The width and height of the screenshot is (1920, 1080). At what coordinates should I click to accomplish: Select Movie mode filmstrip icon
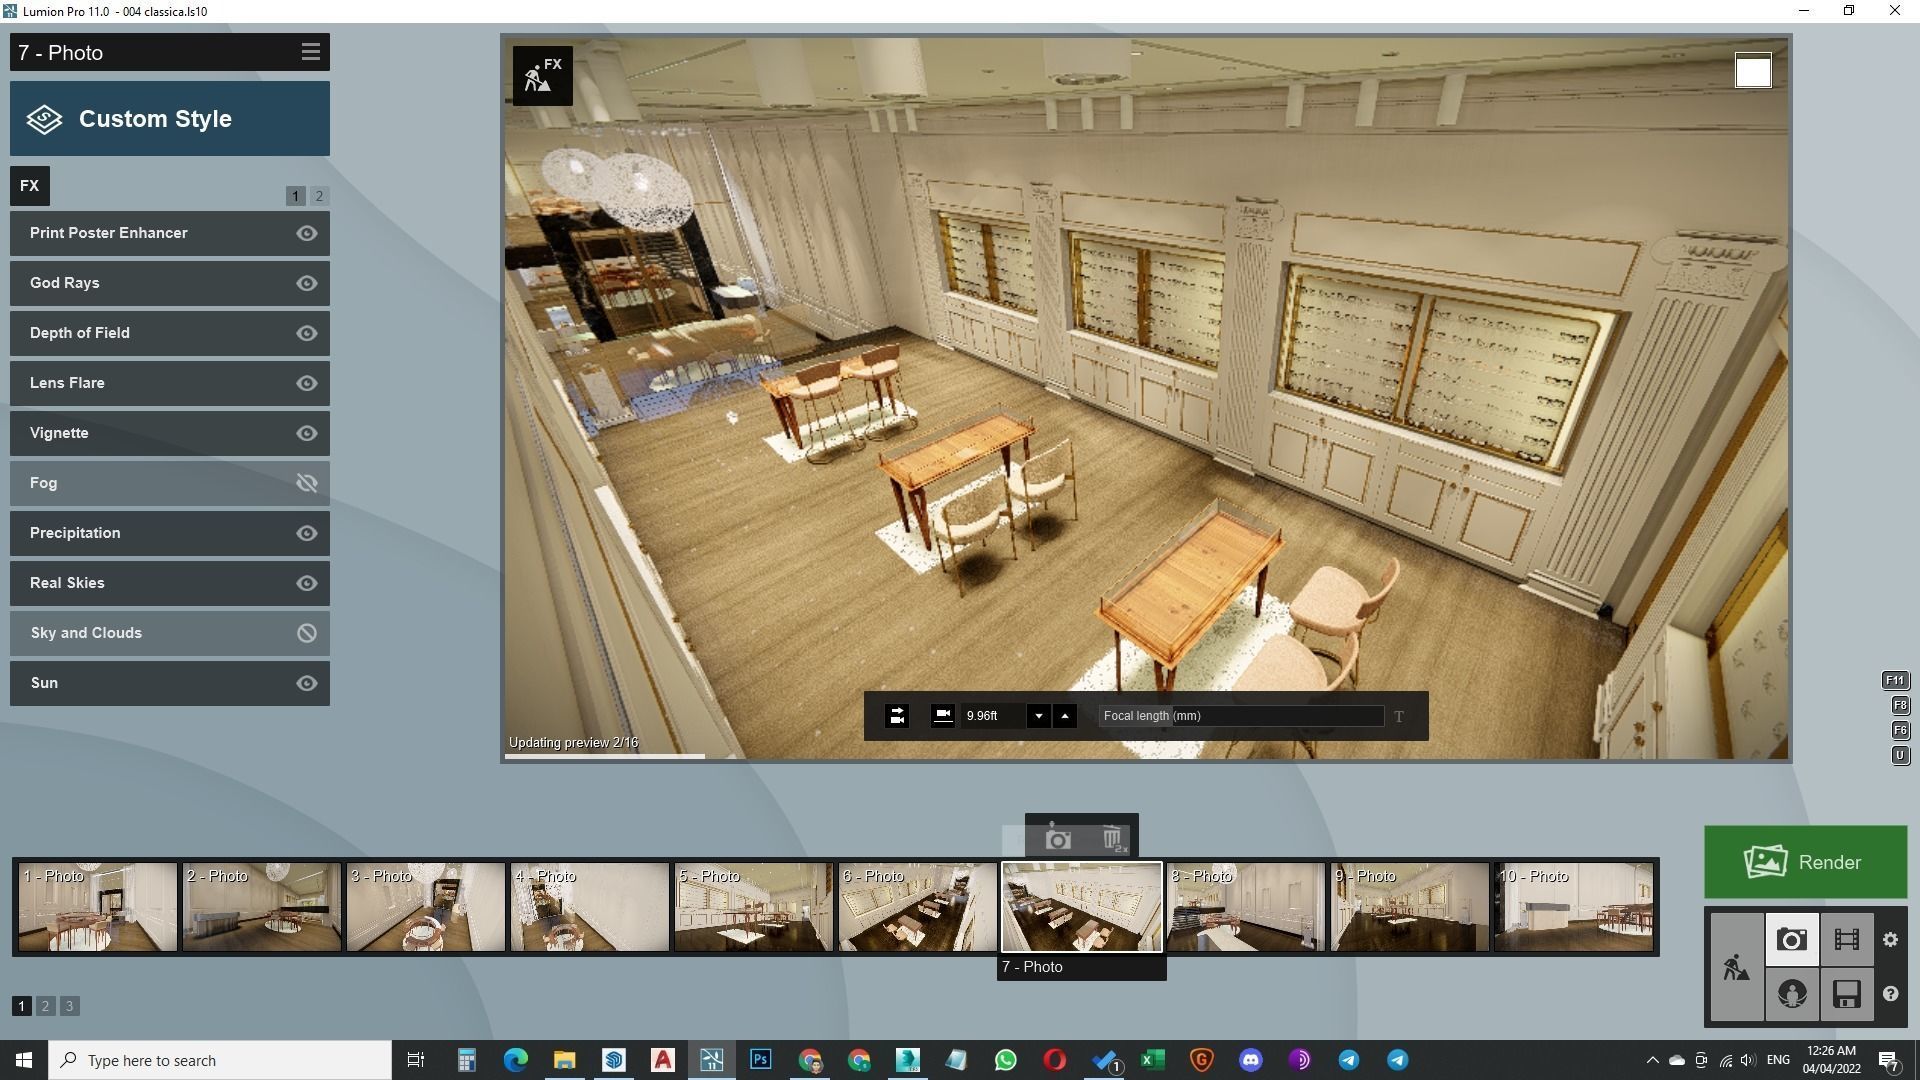(x=1847, y=940)
